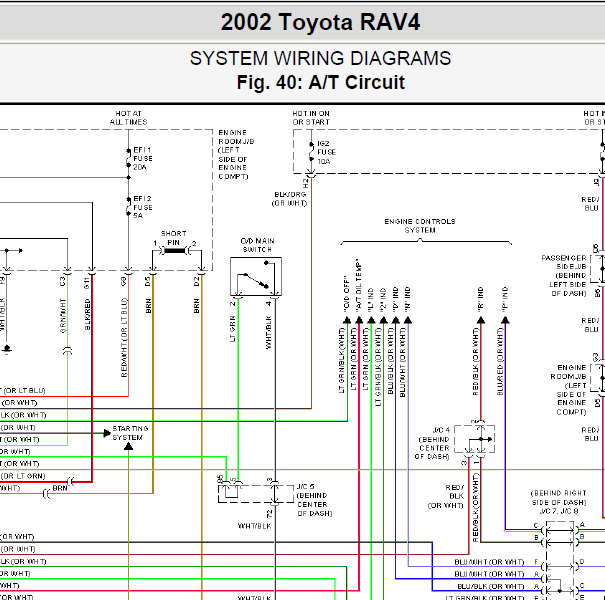Viewport: 605px width, 600px height.
Task: Click 'J/C 5 (BEHIND CENTER OF DASH)' text
Action: (314, 500)
